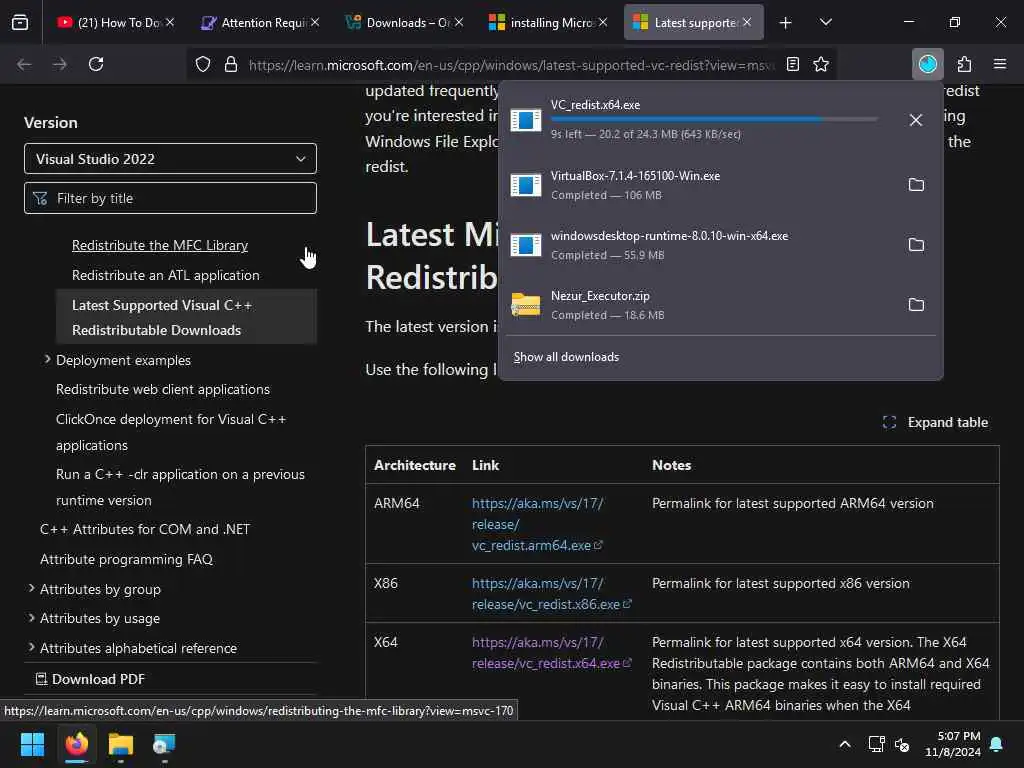Open Attribute programming FAQ
1024x768 pixels.
pos(127,559)
